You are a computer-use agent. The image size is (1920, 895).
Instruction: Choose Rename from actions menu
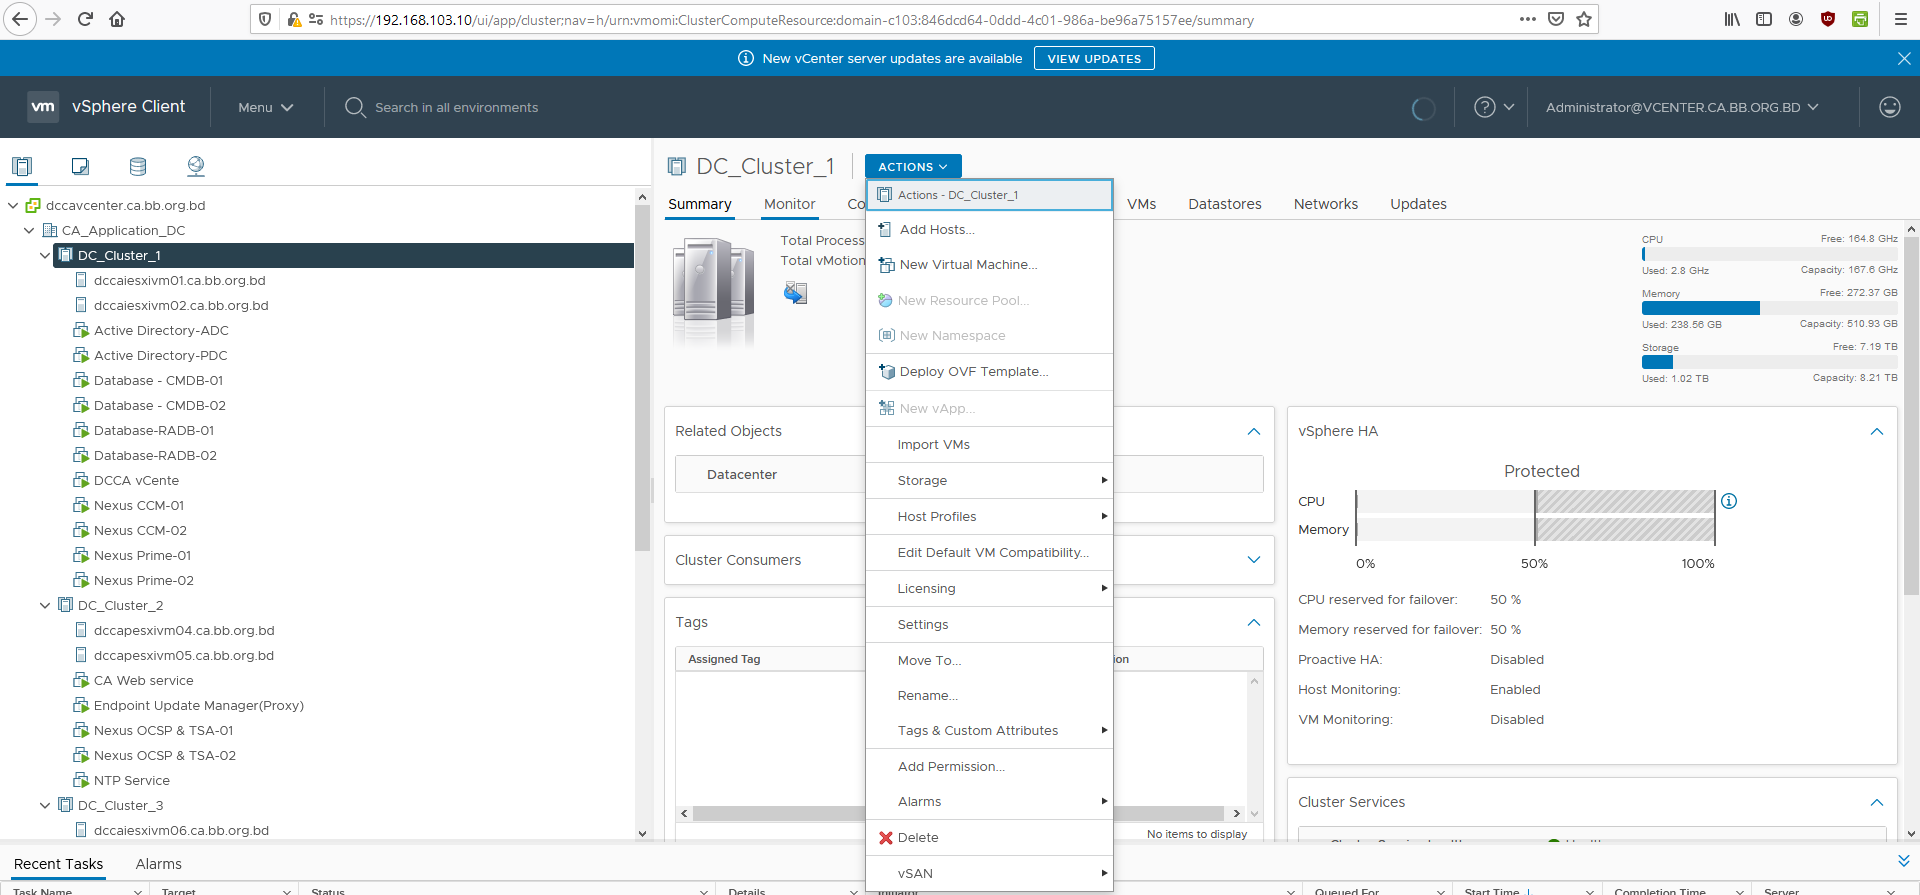[x=990, y=696]
